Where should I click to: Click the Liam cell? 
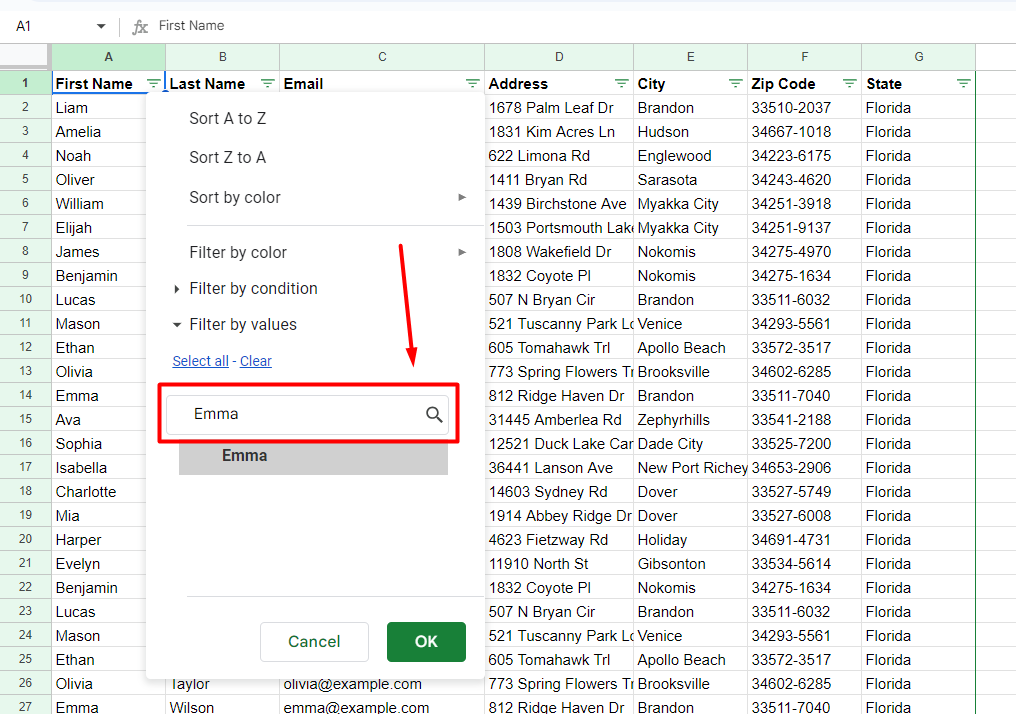(99, 108)
